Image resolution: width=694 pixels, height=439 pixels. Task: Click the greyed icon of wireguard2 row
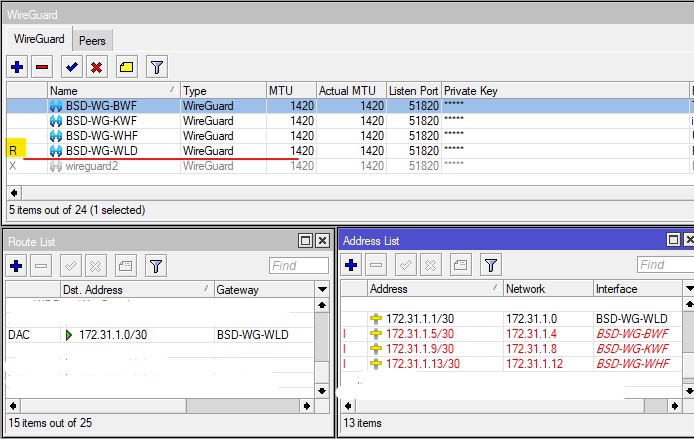tap(56, 166)
